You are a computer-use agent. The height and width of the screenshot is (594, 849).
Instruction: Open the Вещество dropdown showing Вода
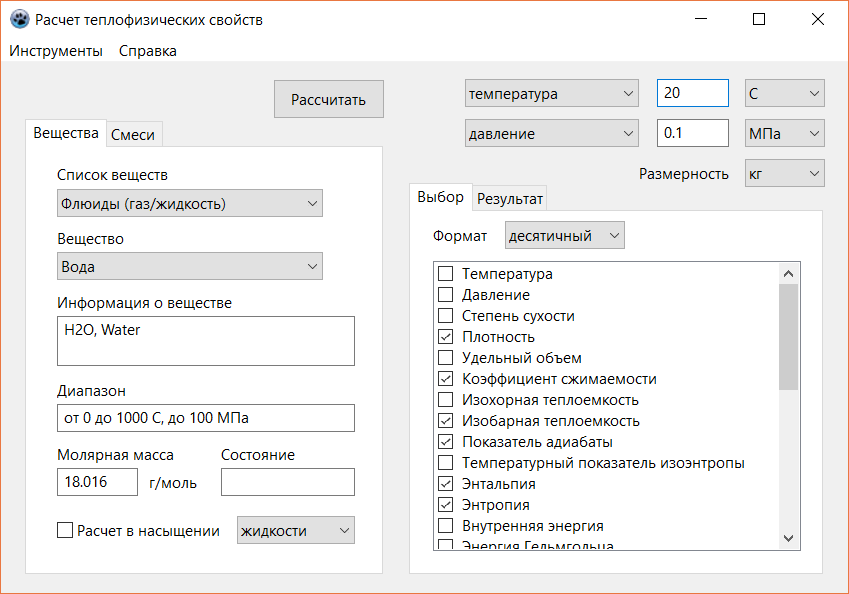[189, 267]
